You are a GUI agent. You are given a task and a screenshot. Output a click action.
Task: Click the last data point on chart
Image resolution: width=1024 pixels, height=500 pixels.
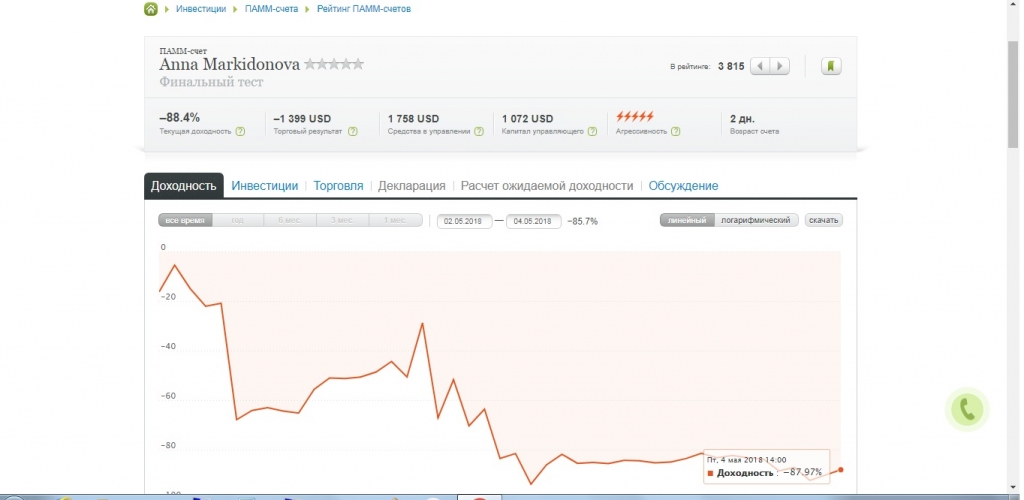click(841, 470)
